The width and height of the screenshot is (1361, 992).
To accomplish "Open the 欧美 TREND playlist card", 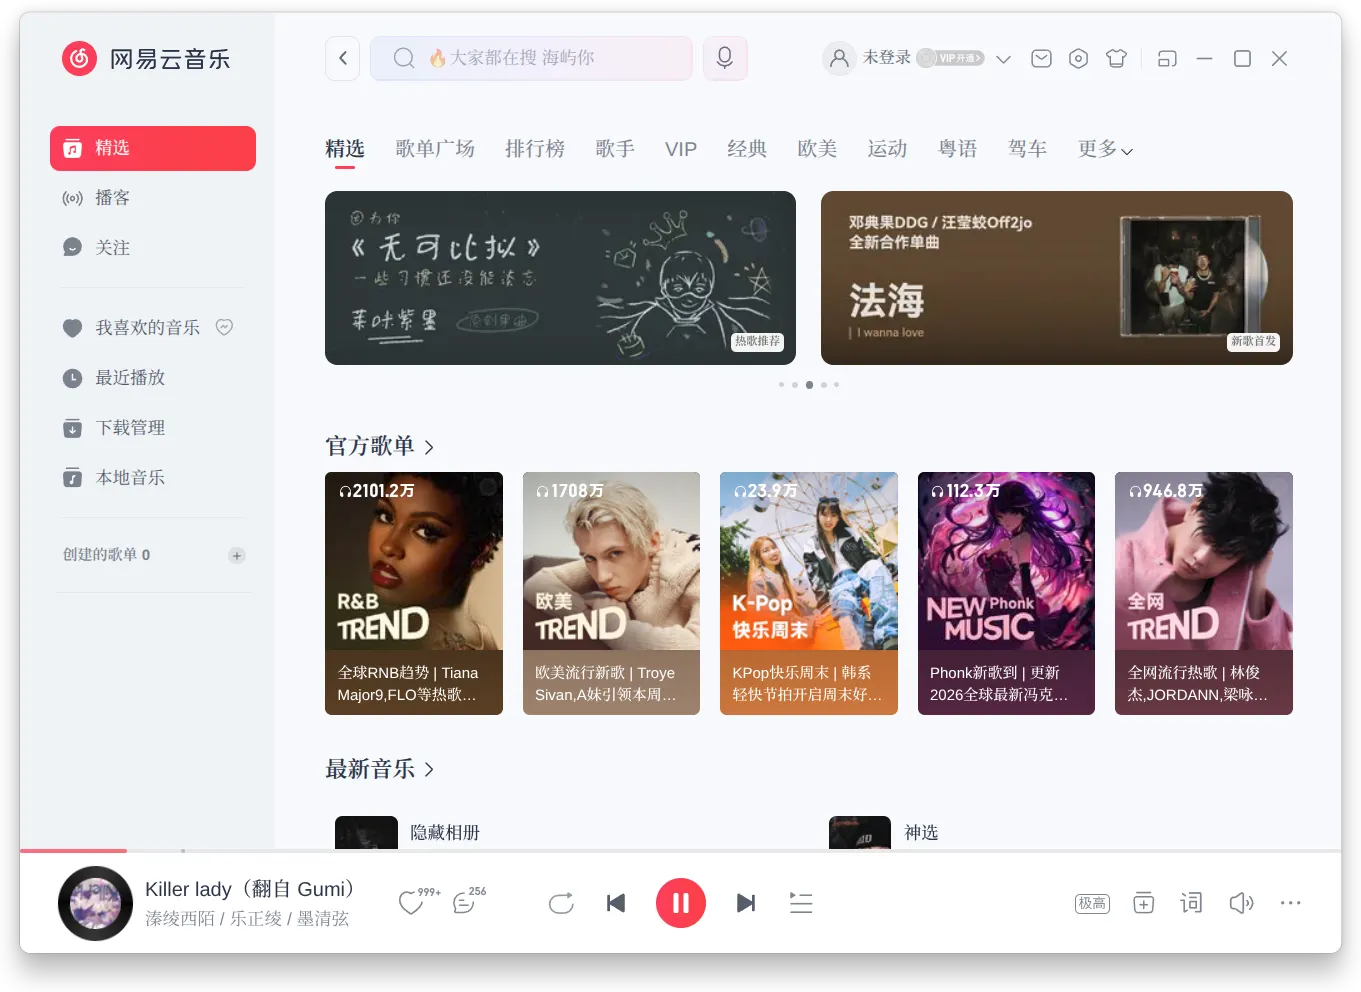I will [611, 593].
